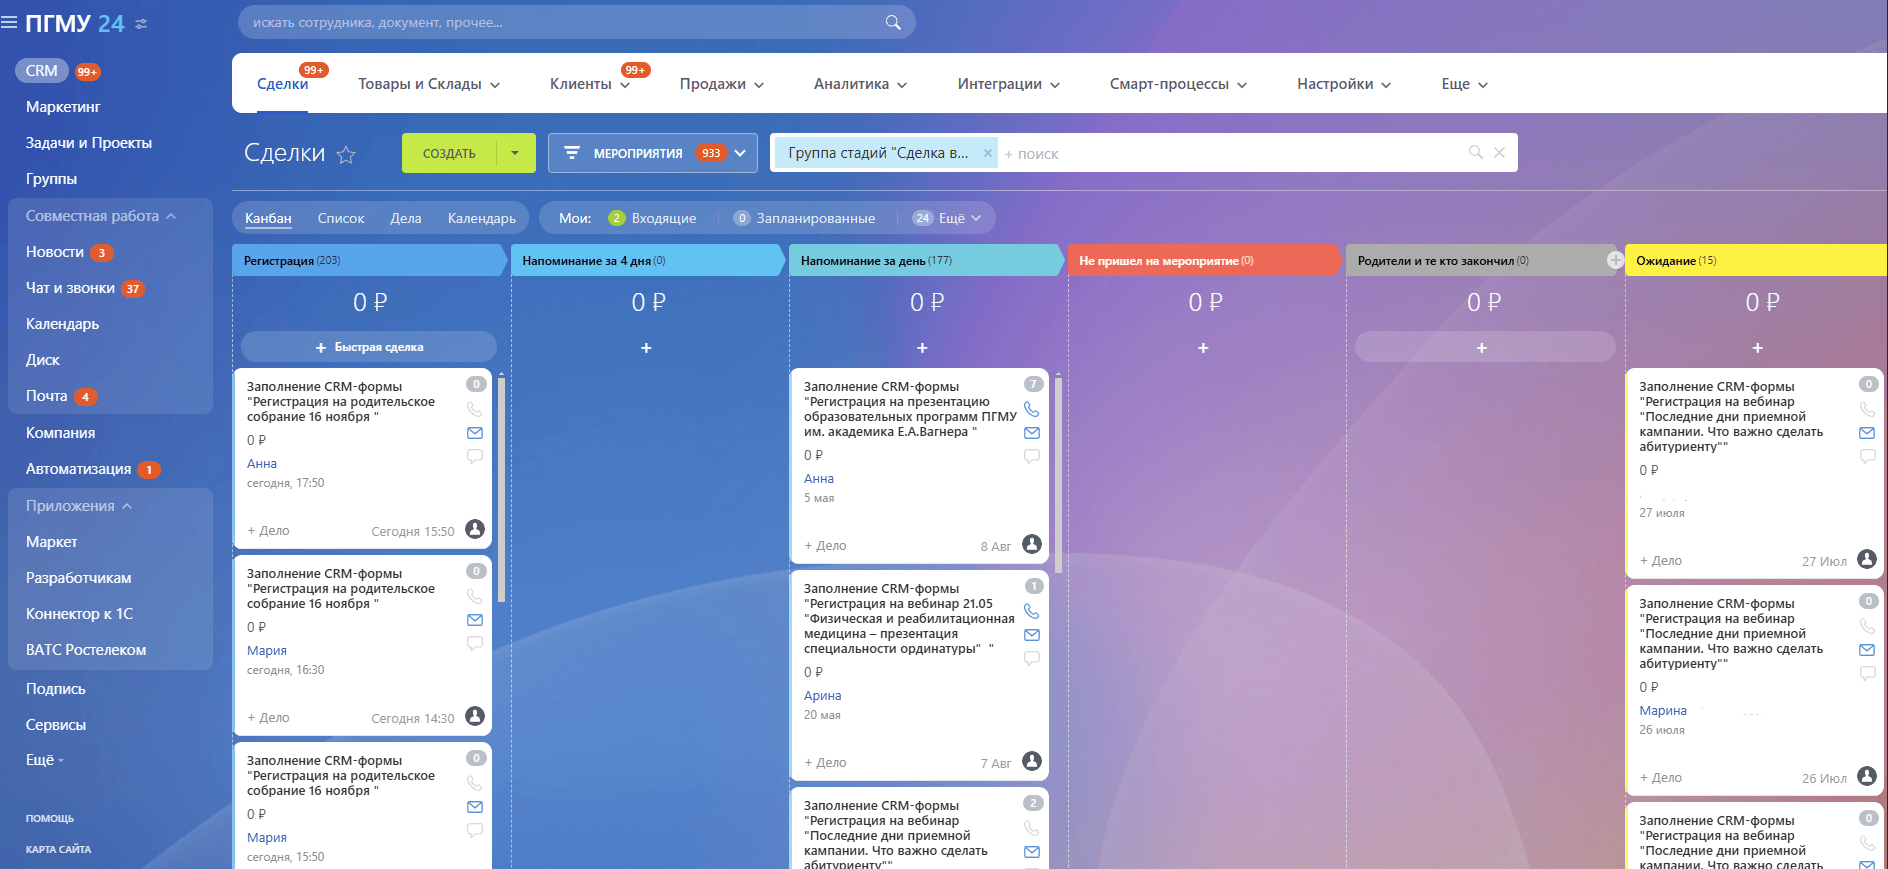1888x869 pixels.
Task: Call contact on Мария card dated сегодня 16:30
Action: click(475, 596)
